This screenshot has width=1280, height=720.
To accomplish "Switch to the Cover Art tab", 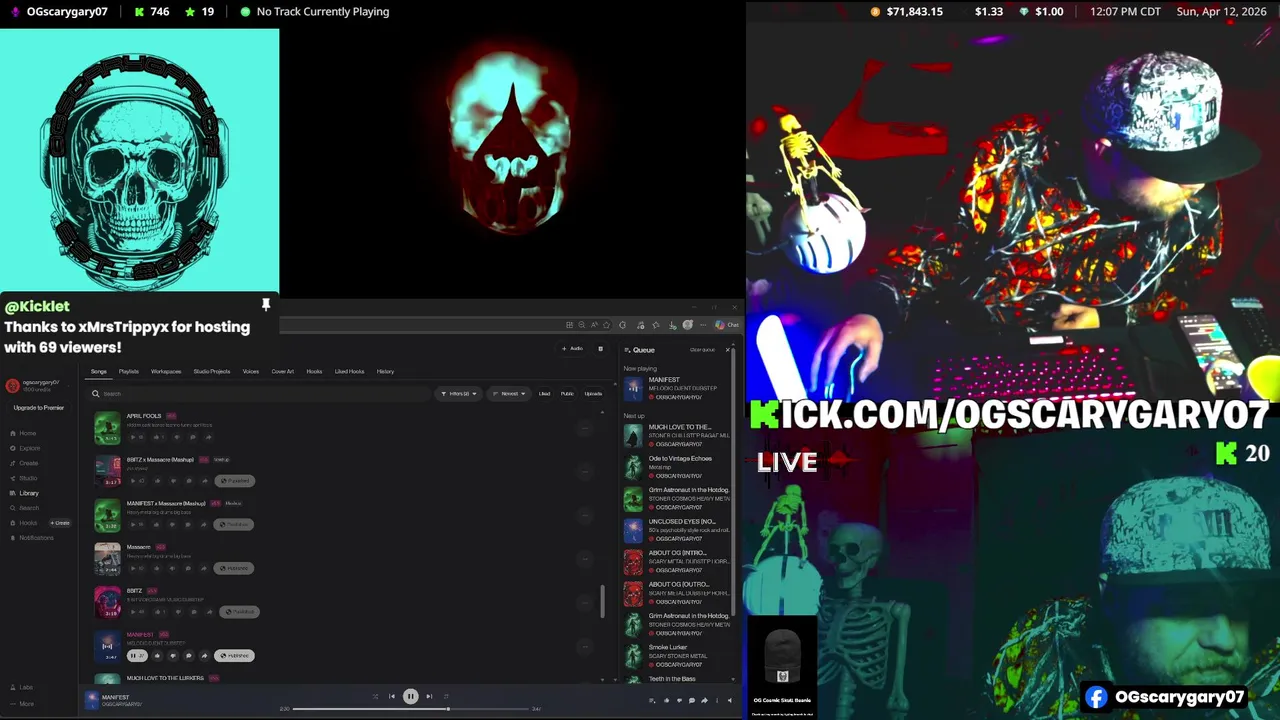I will coord(283,371).
